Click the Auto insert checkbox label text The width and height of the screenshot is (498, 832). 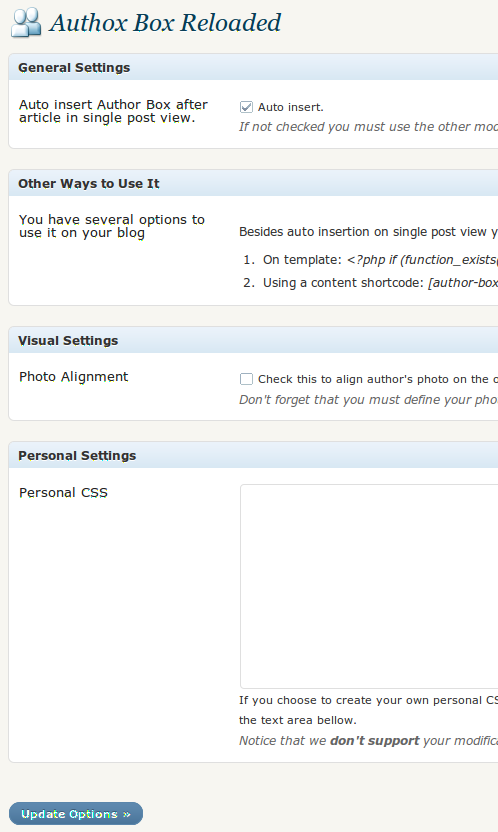(x=291, y=107)
